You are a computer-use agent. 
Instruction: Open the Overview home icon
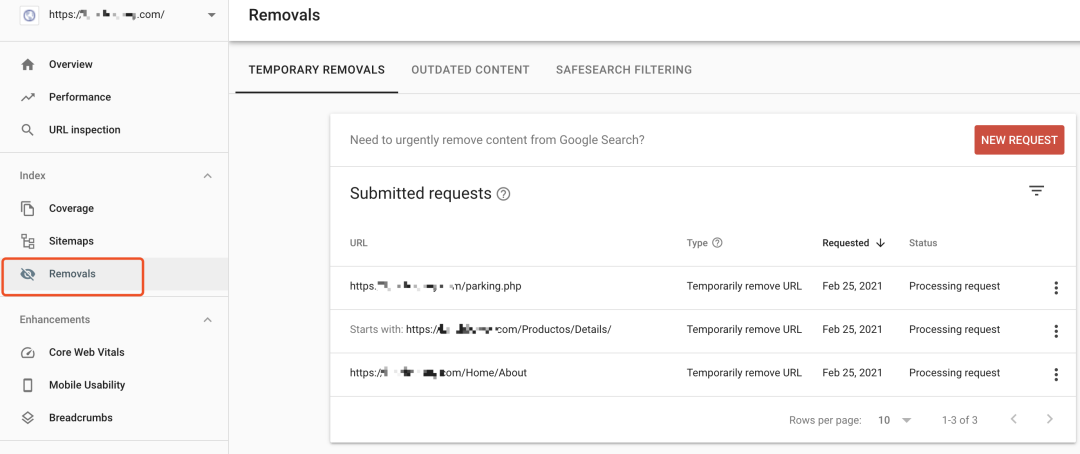(28, 65)
